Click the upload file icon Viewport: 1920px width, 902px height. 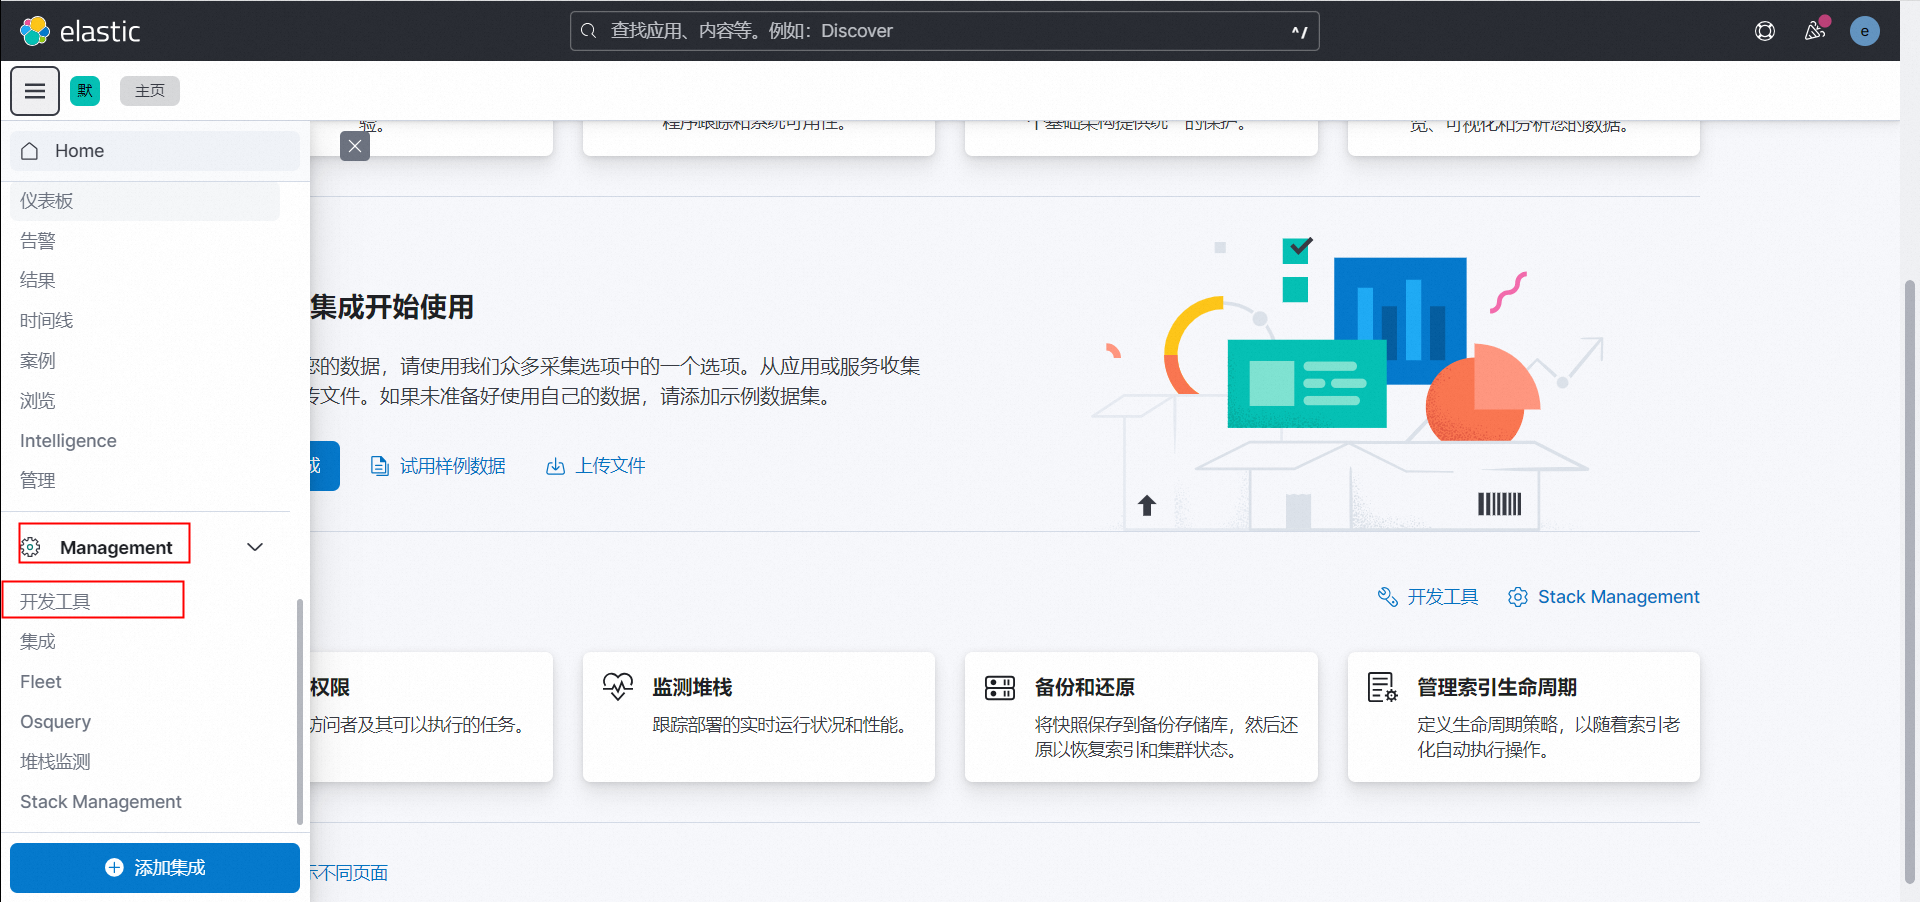(x=555, y=466)
